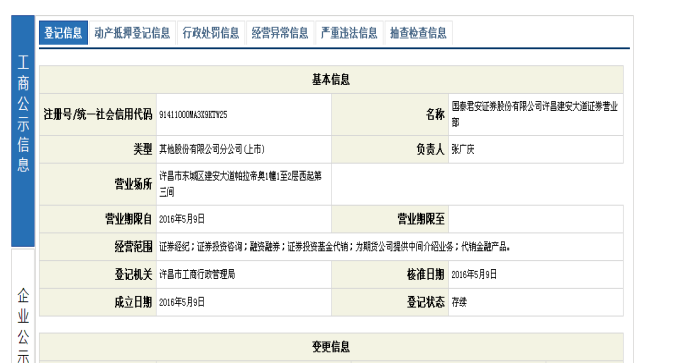Image resolution: width=694 pixels, height=363 pixels.
Task: Switch to 动产抵押登记信息 tab
Action: pyautogui.click(x=132, y=33)
